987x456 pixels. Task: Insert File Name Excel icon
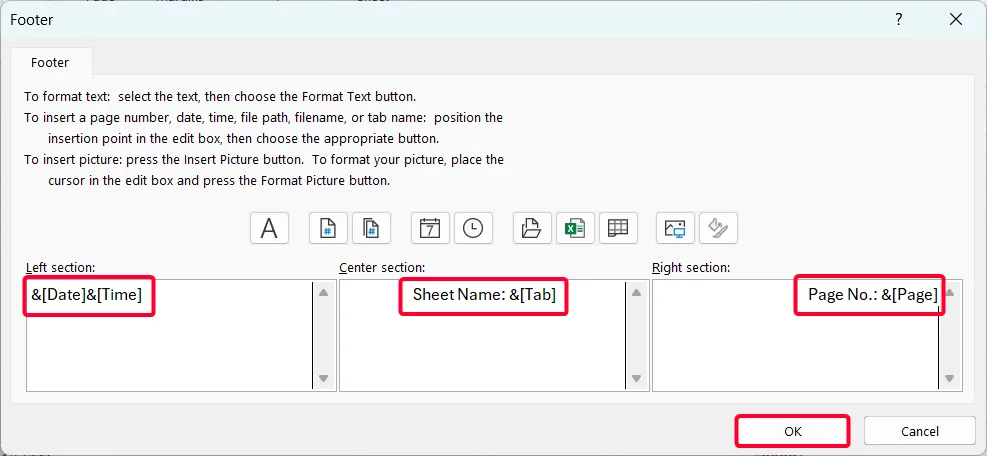tap(575, 227)
